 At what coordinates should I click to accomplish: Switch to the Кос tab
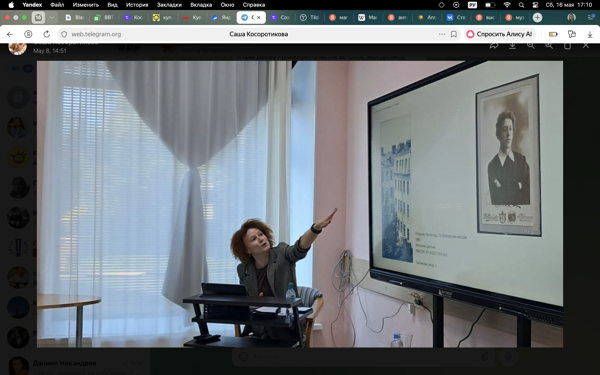[134, 18]
